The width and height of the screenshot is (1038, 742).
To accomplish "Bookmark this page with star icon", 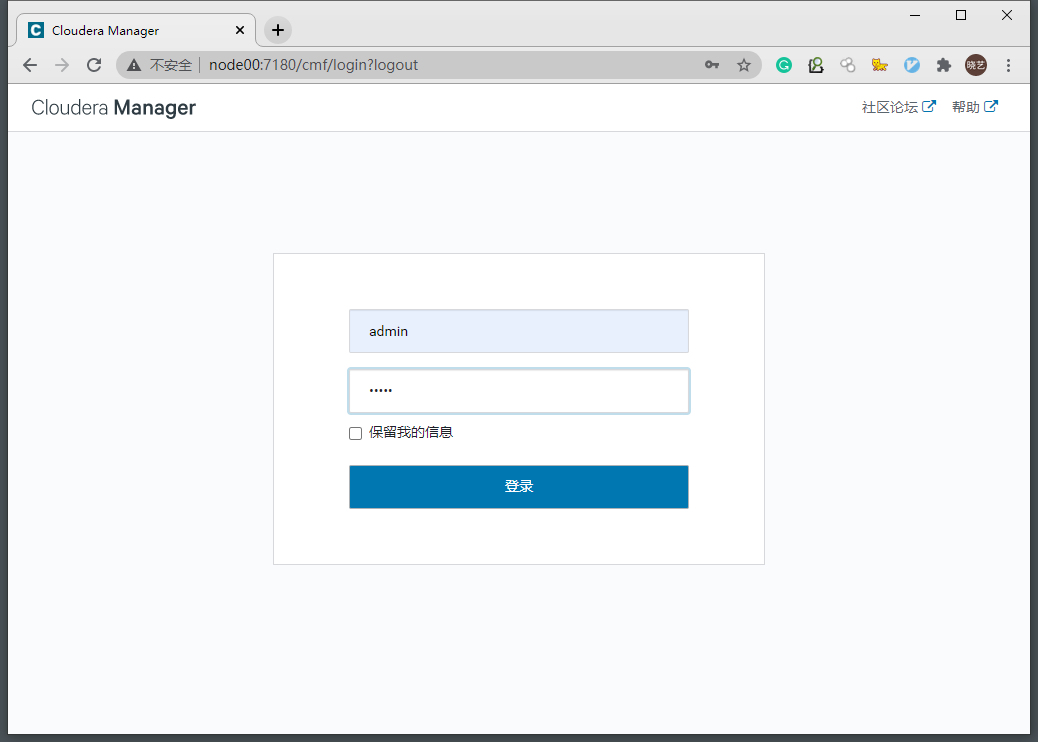I will click(744, 65).
